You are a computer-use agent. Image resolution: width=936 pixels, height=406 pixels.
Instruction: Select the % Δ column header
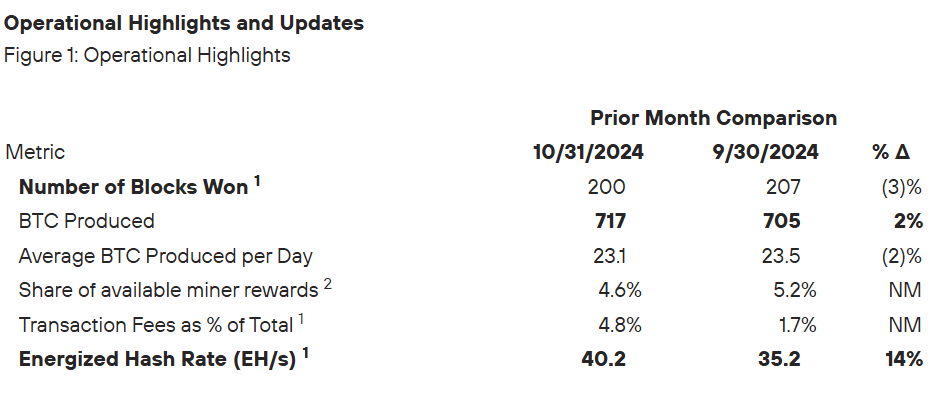pyautogui.click(x=891, y=152)
